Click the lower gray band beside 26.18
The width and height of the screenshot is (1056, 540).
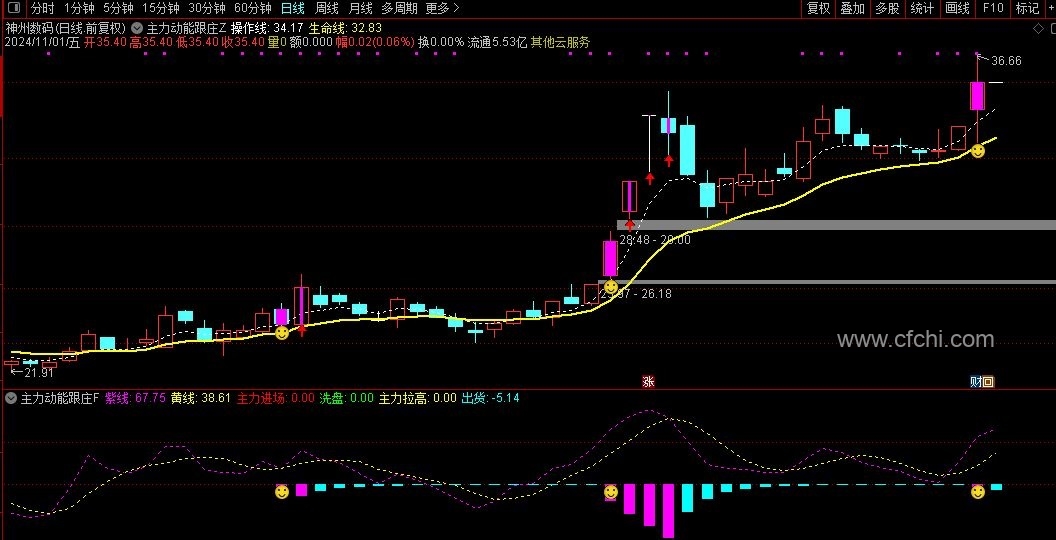(827, 281)
